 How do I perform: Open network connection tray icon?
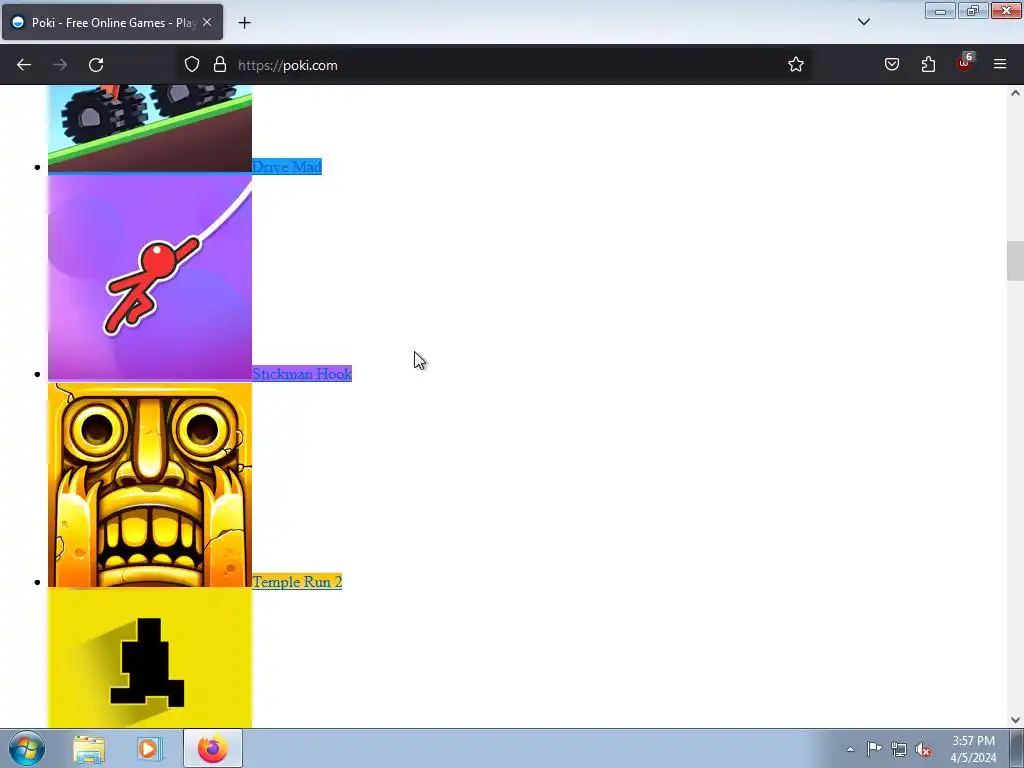pos(899,749)
